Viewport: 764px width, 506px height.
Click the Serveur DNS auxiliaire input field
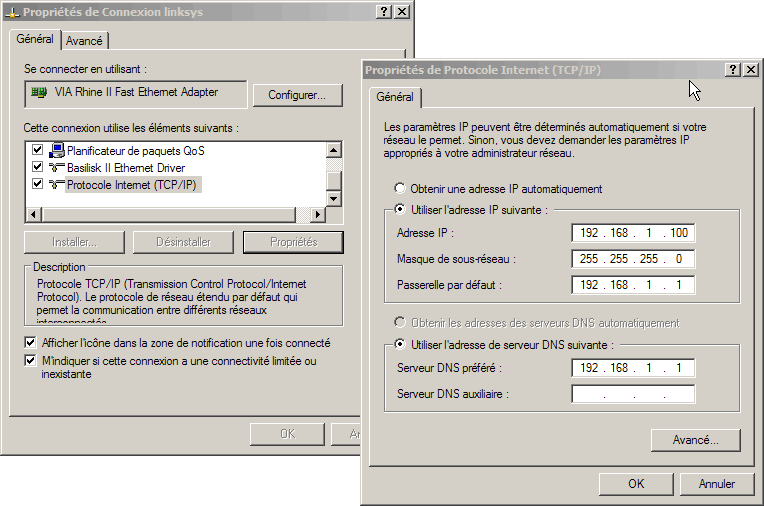[633, 394]
